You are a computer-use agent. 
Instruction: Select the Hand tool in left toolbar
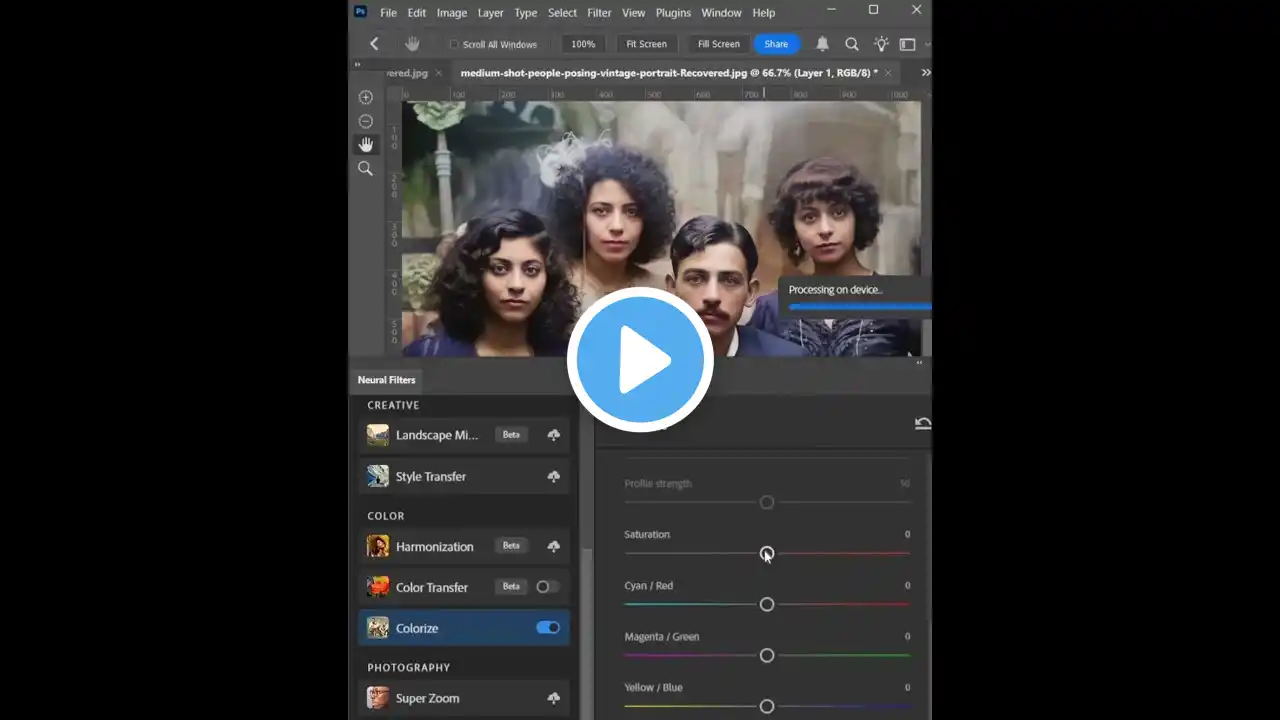point(366,145)
